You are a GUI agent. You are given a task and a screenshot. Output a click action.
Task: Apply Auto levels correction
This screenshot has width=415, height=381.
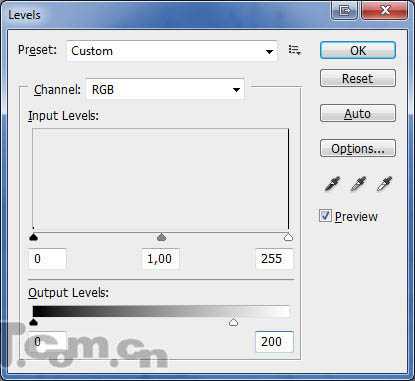[358, 113]
